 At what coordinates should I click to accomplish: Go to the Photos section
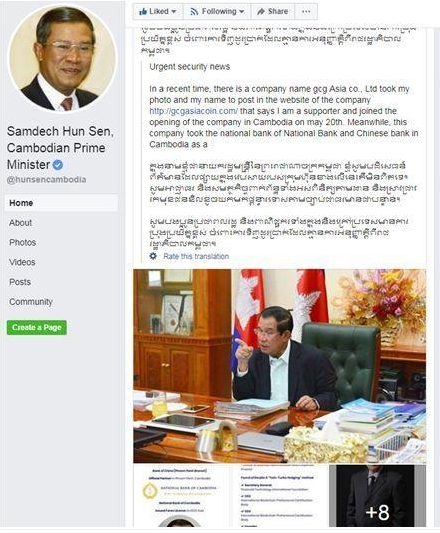click(x=22, y=242)
